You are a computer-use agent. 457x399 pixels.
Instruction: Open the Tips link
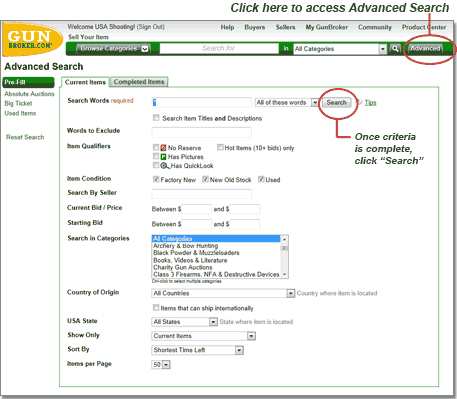pyautogui.click(x=370, y=102)
